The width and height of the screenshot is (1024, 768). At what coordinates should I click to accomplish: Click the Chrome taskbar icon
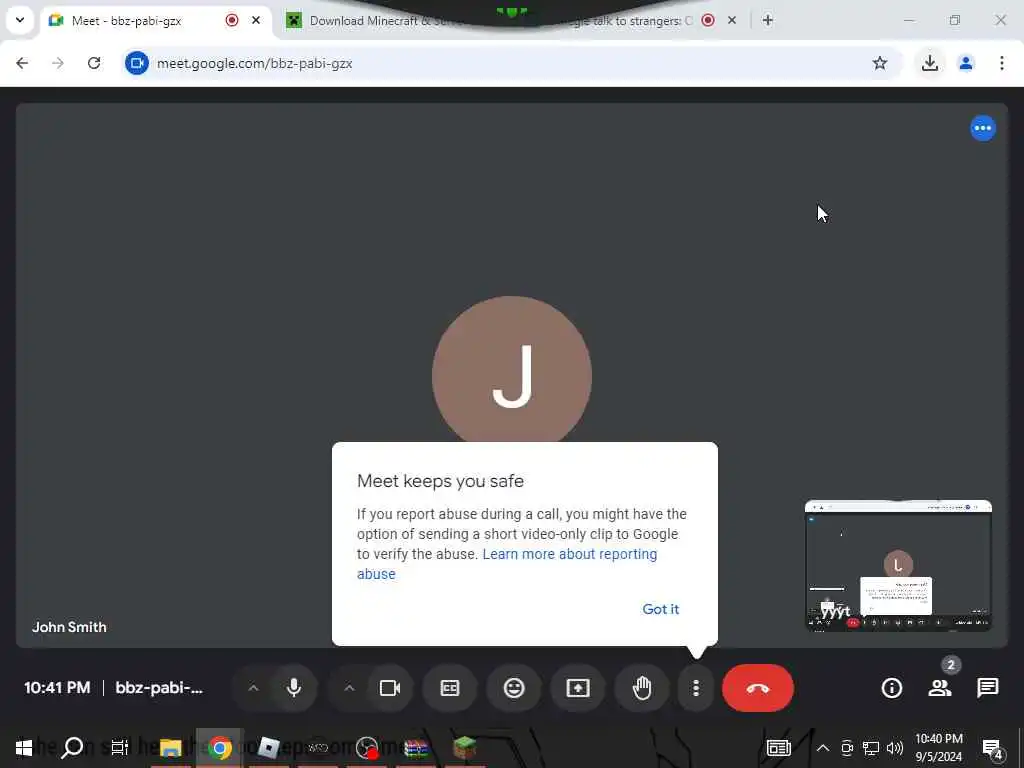(x=220, y=748)
